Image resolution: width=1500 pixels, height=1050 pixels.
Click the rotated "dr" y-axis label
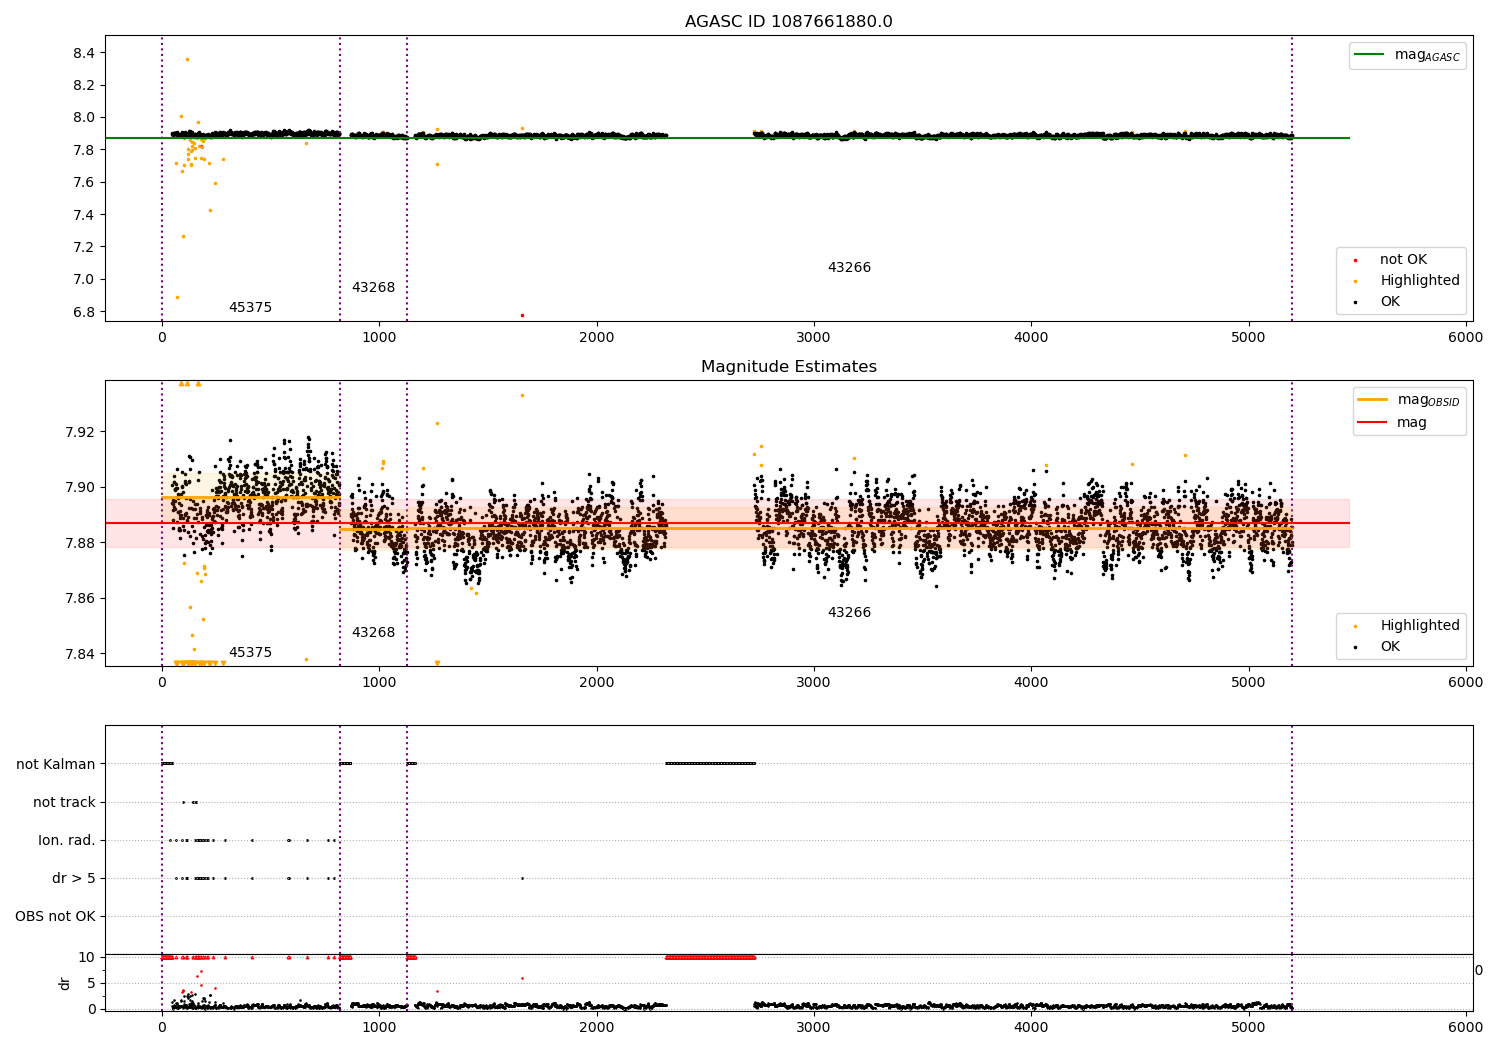[65, 983]
